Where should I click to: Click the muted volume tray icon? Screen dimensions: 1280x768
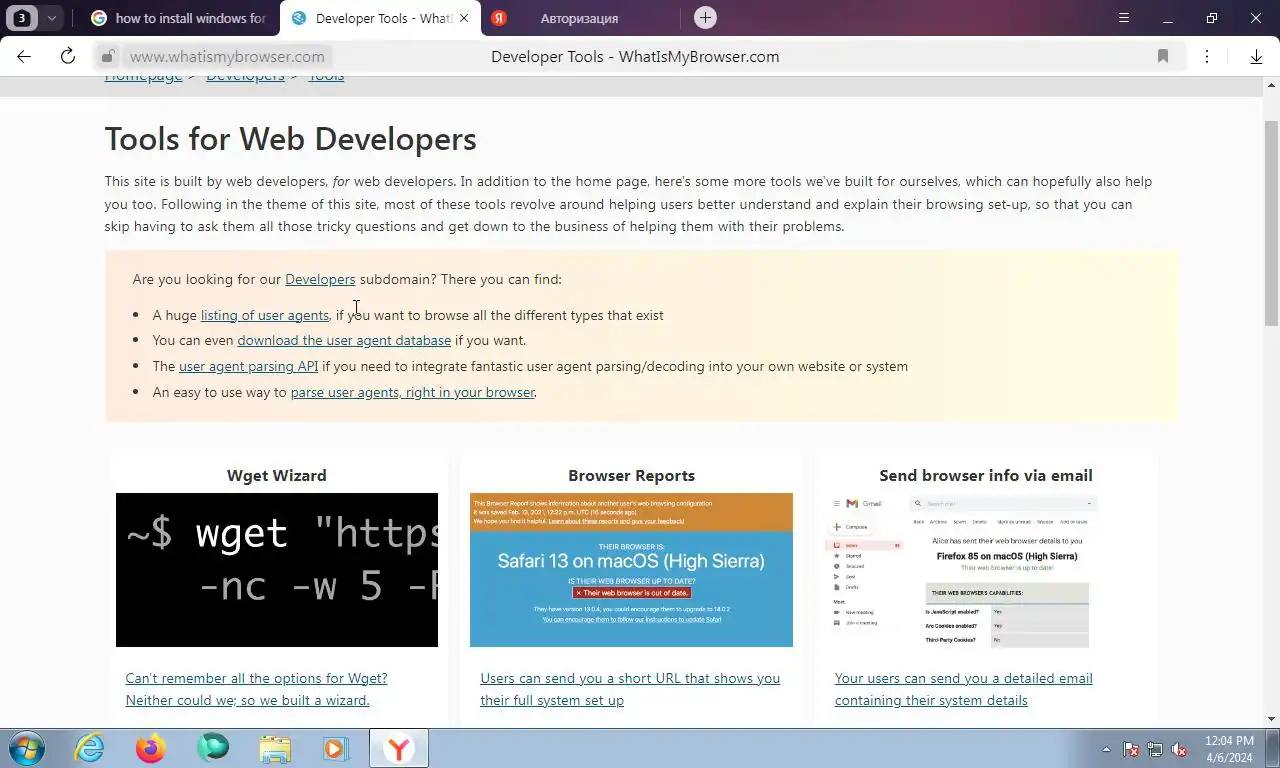(1179, 749)
